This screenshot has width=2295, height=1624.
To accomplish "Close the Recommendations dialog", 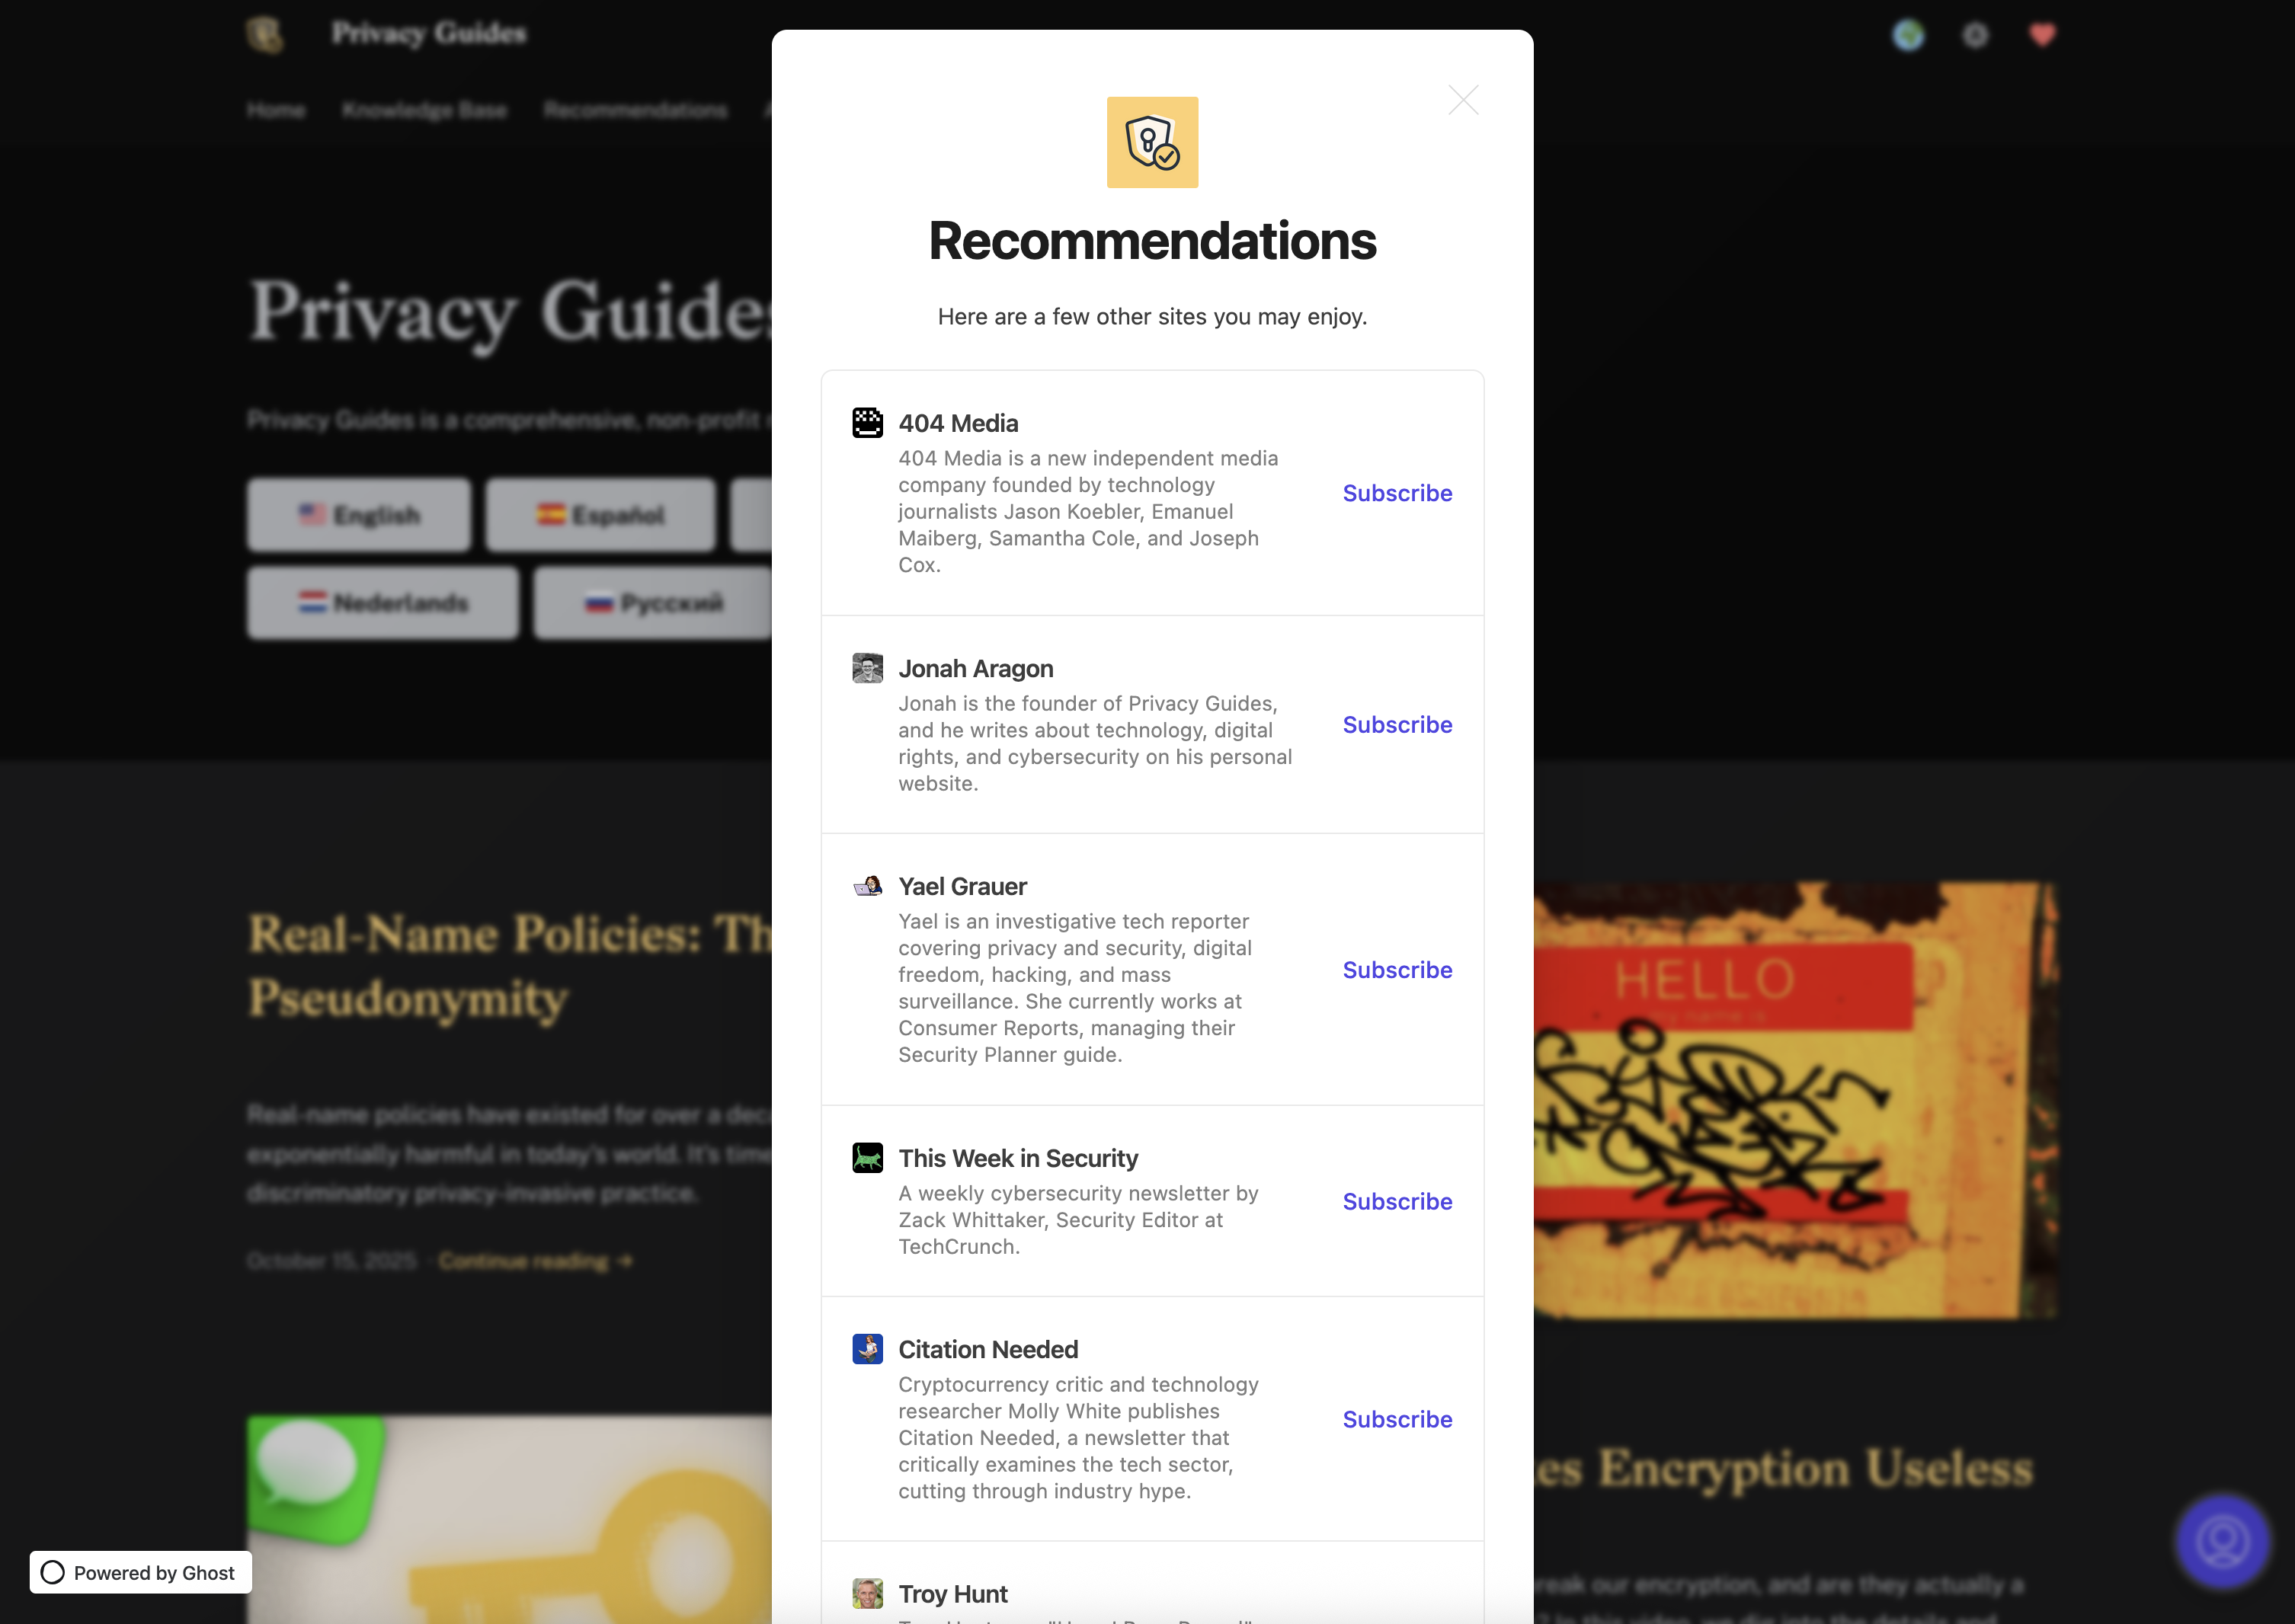I will tap(1463, 100).
